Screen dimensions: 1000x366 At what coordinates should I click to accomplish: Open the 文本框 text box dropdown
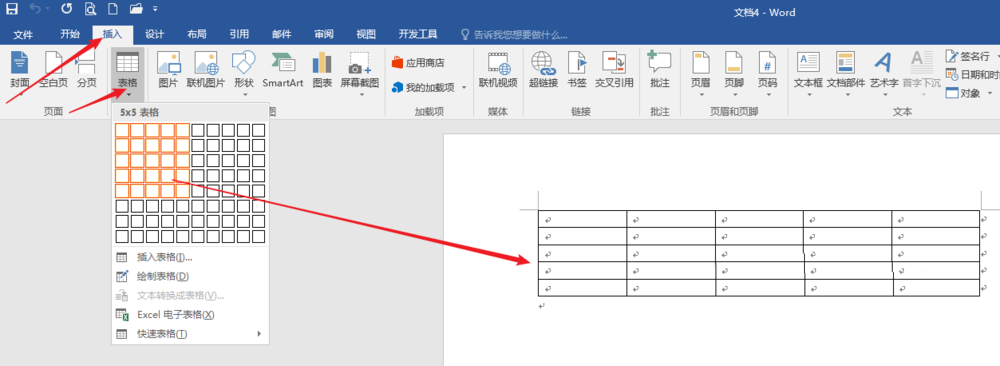pos(809,73)
